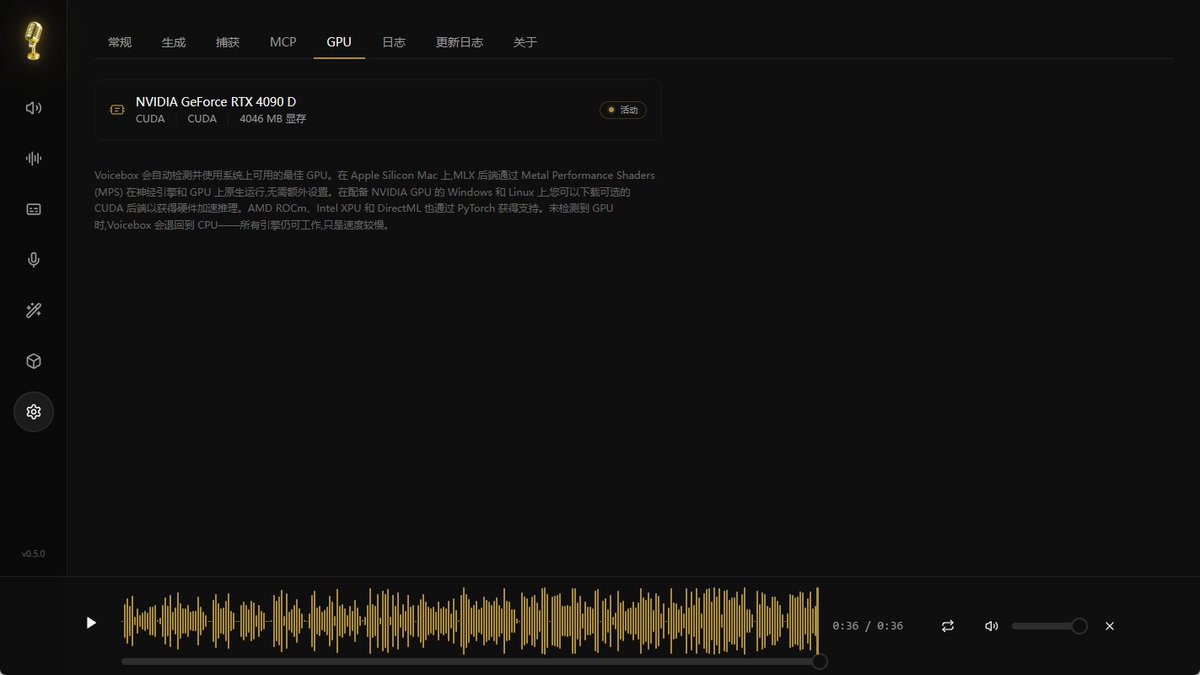1200x675 pixels.
Task: Open the captions panel icon in sidebar
Action: click(x=34, y=209)
